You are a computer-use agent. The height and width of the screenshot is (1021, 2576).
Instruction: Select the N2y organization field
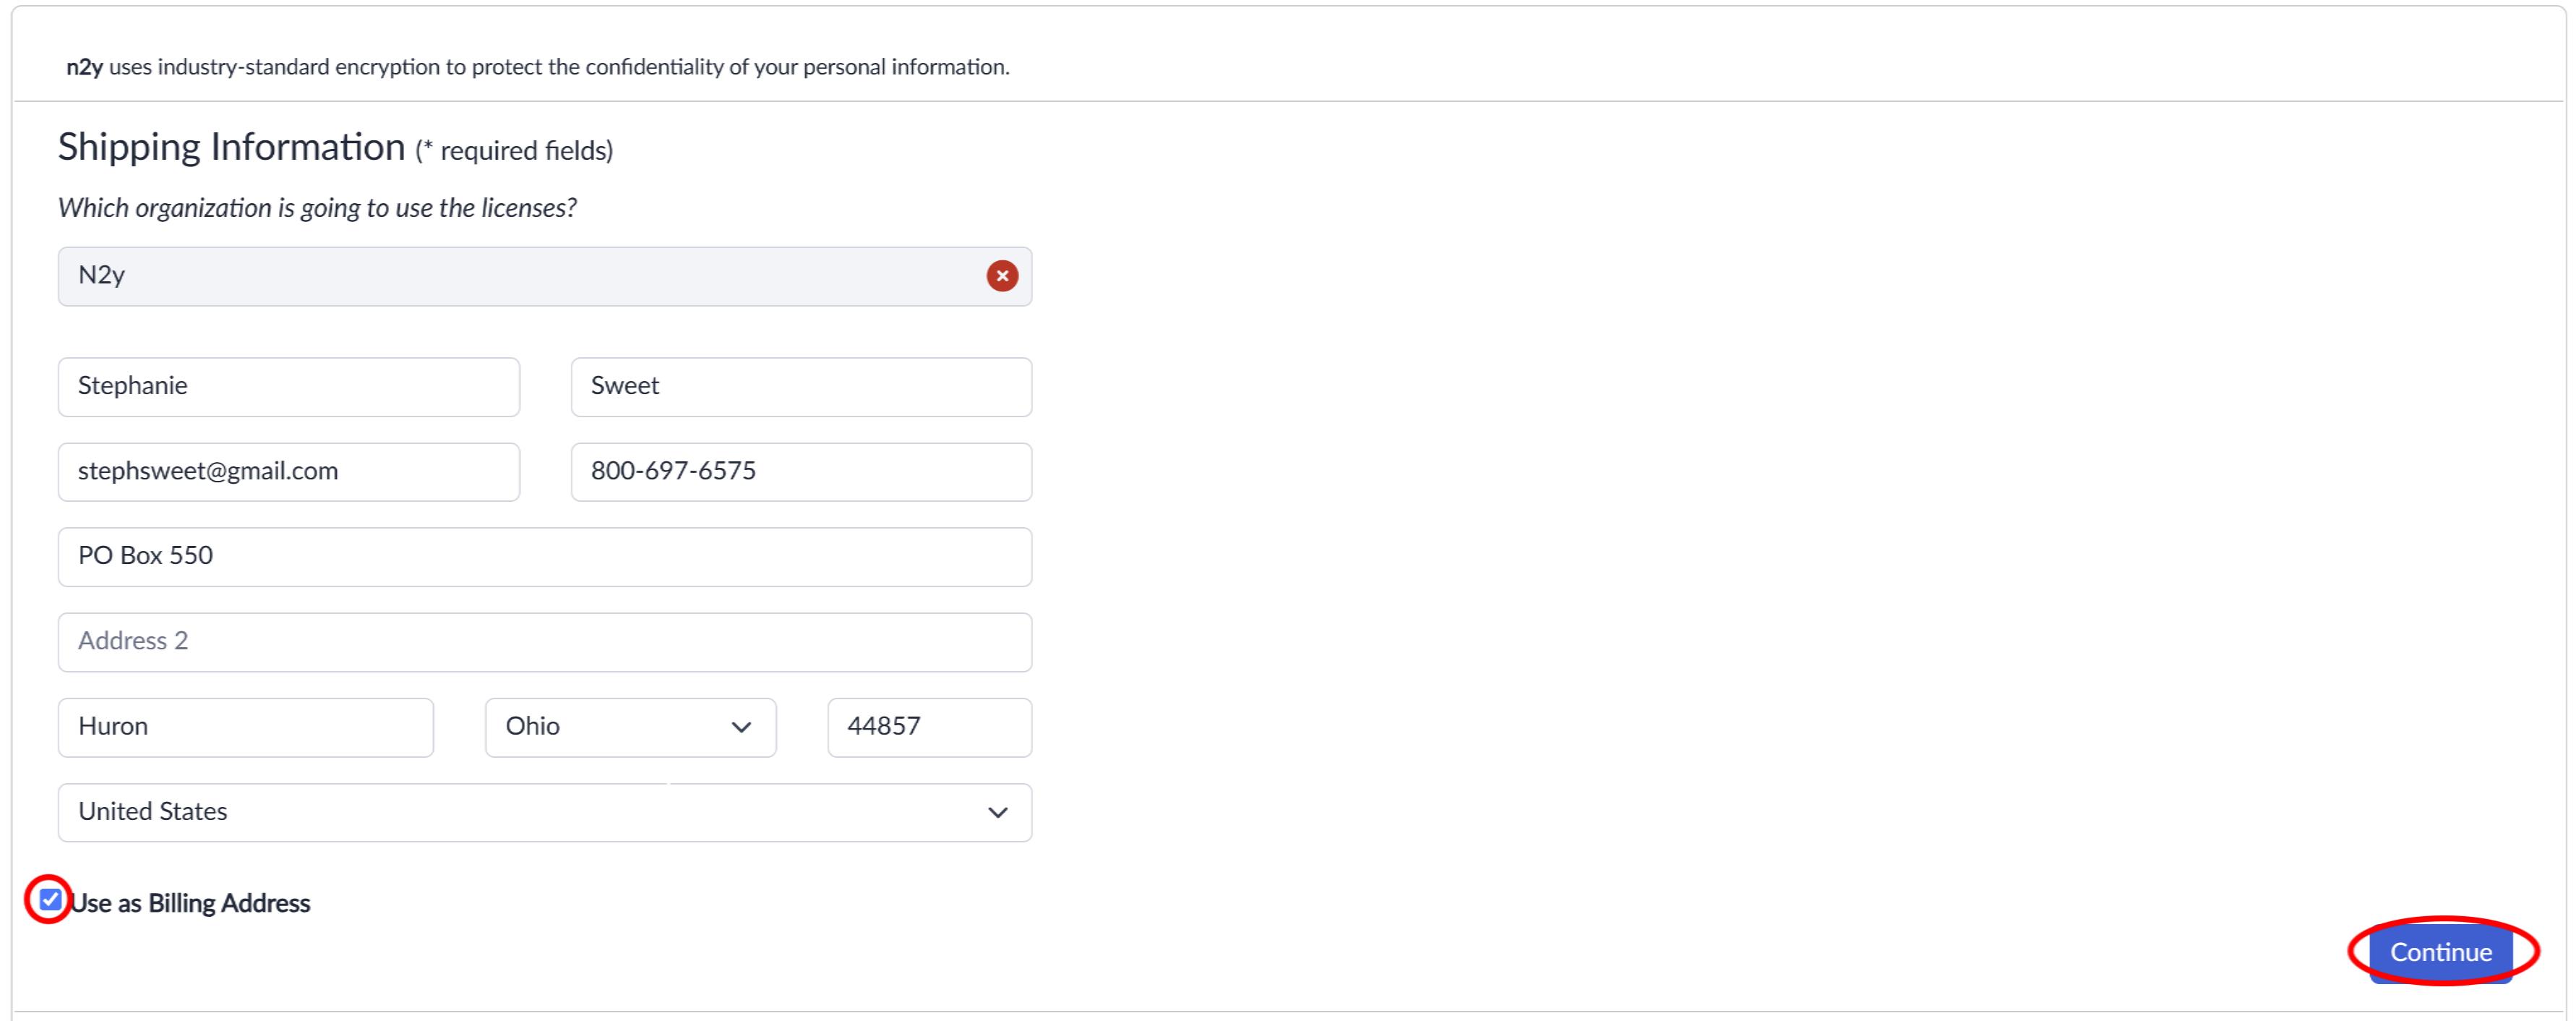(545, 276)
